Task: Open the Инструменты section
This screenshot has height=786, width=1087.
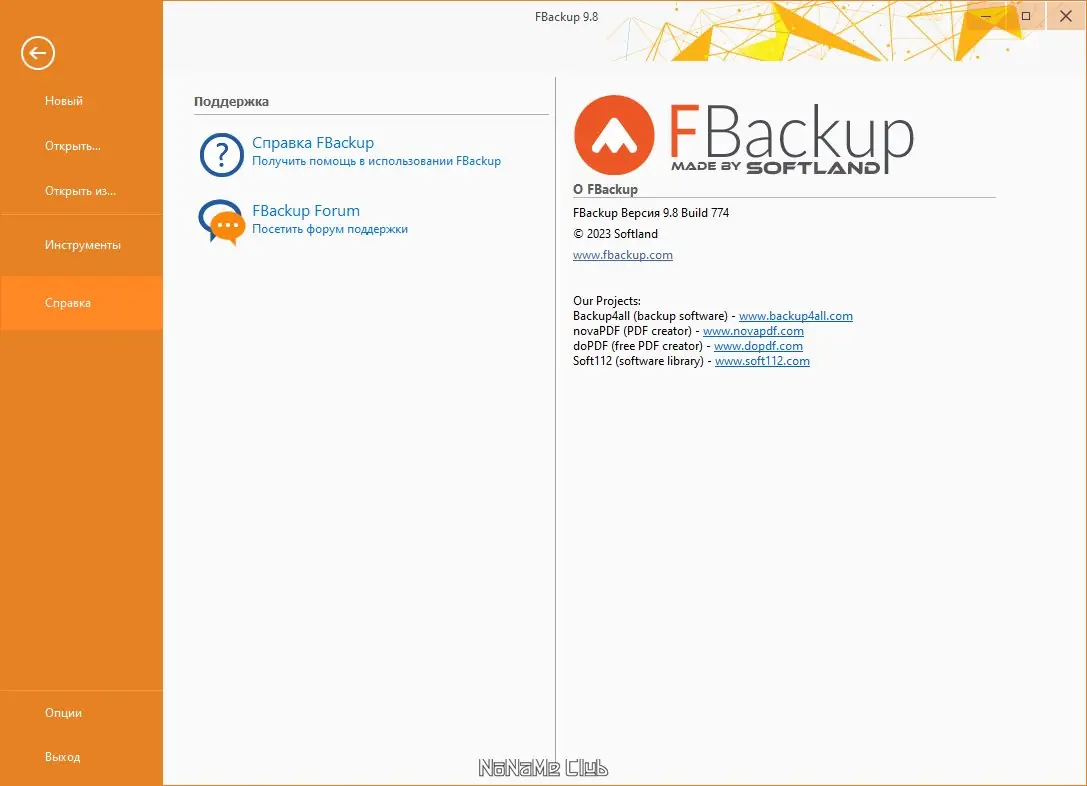Action: [82, 245]
